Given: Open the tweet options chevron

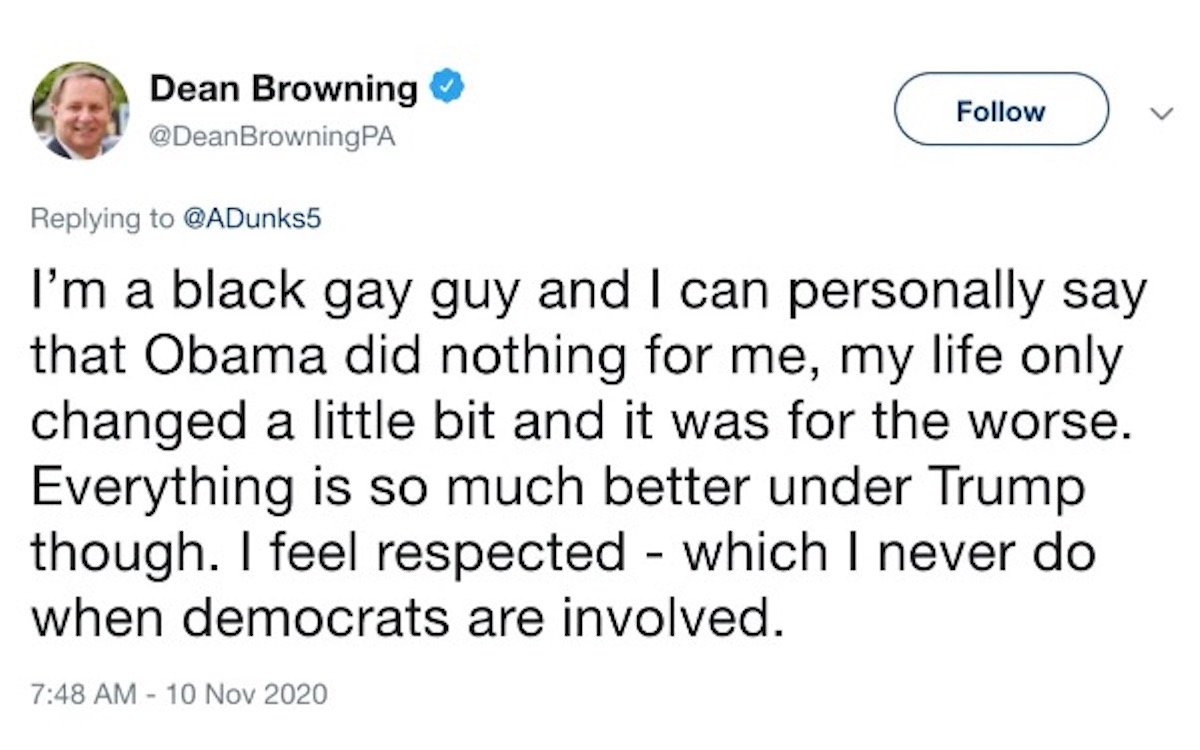Looking at the screenshot, I should (x=1160, y=115).
